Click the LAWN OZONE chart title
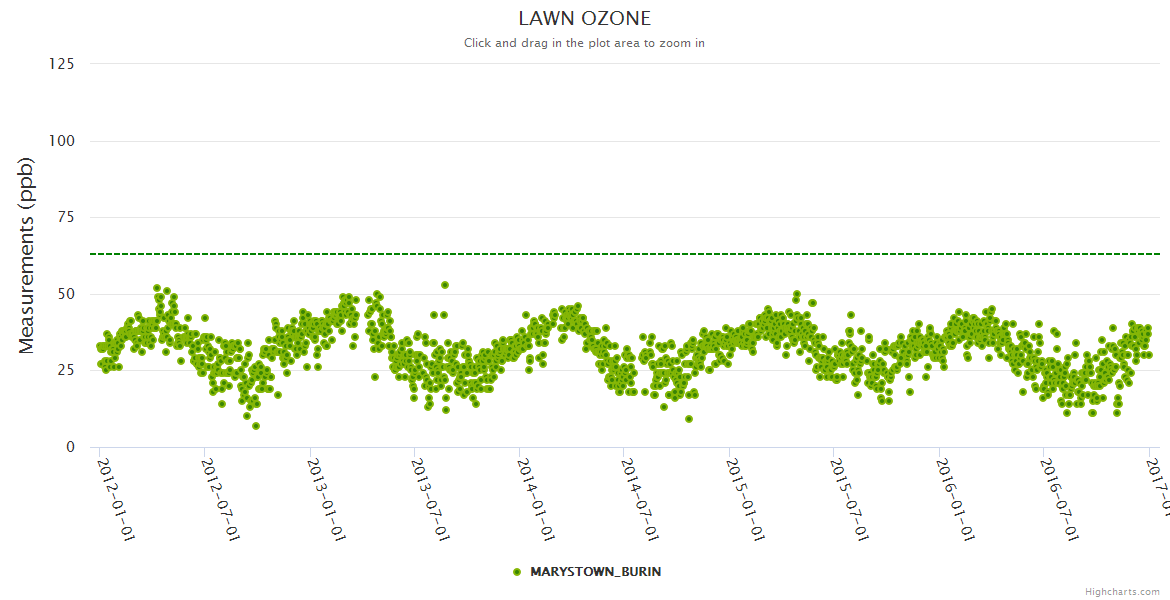Screen dimensions: 1170x600 tap(584, 19)
